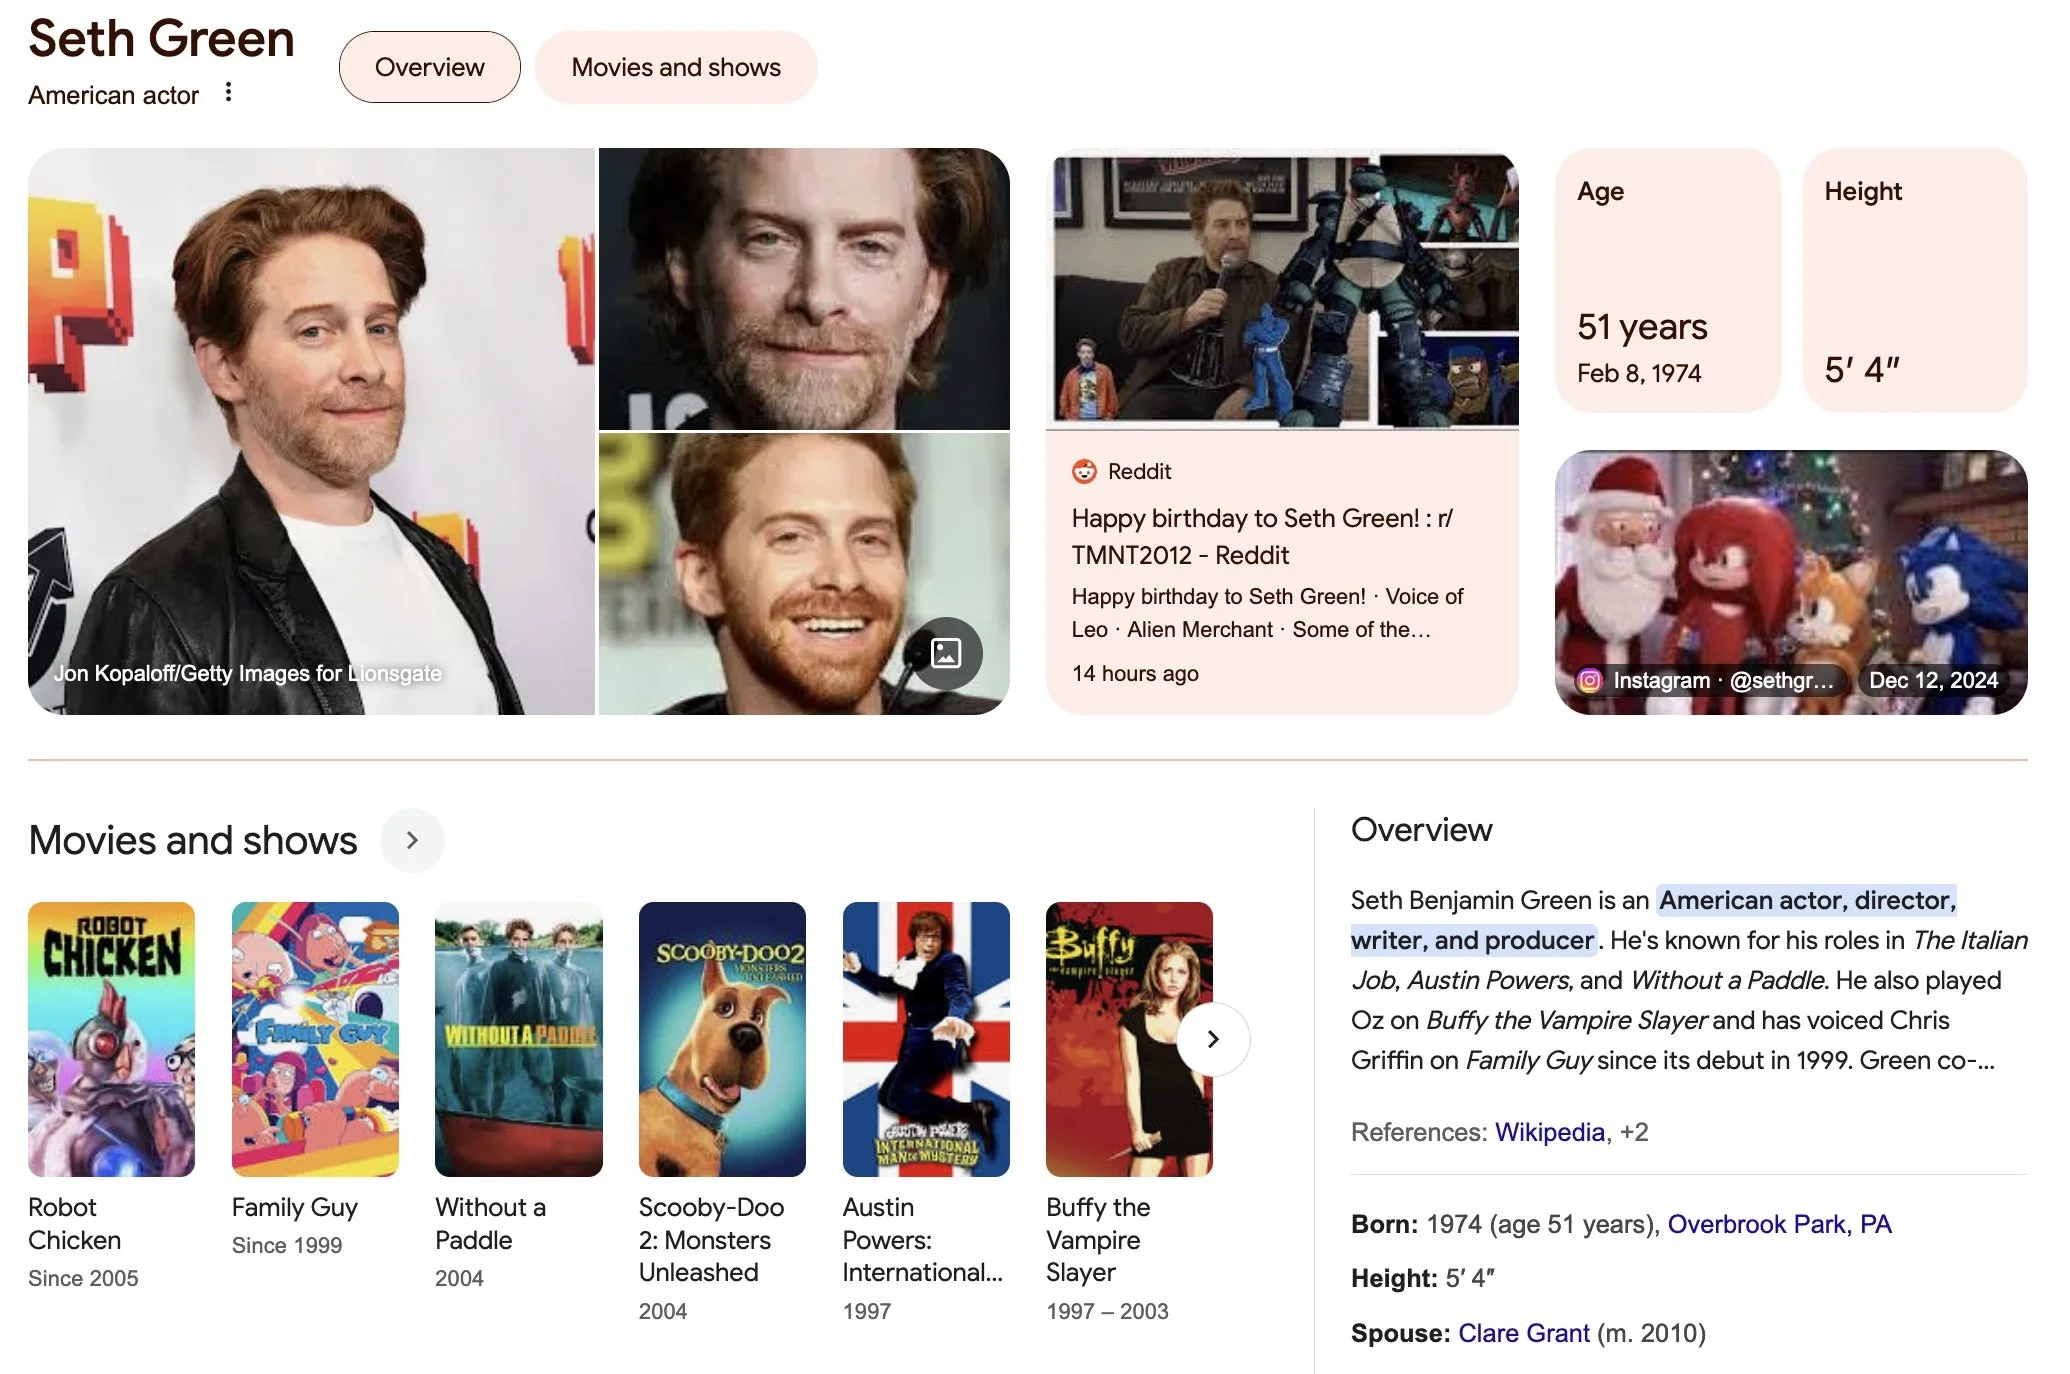This screenshot has height=1374, width=2070.
Task: Click the Reddit logo icon
Action: 1084,471
